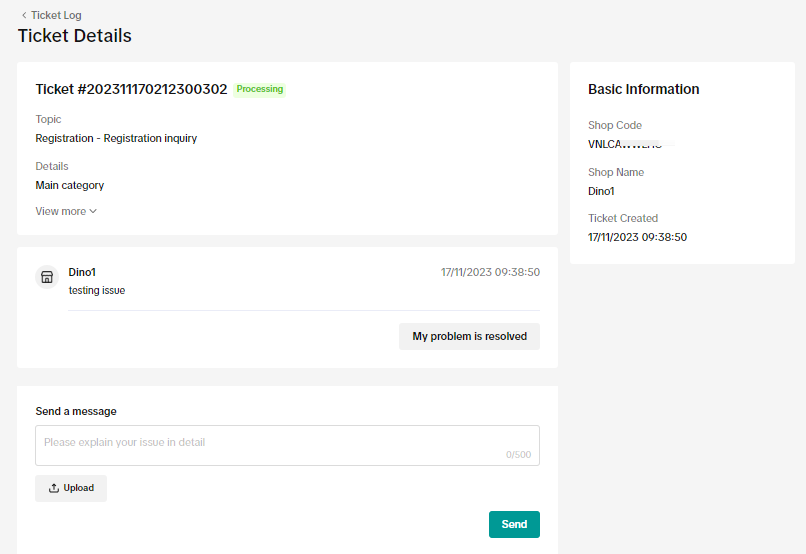
Task: Click the green Processing status badge
Action: [260, 89]
